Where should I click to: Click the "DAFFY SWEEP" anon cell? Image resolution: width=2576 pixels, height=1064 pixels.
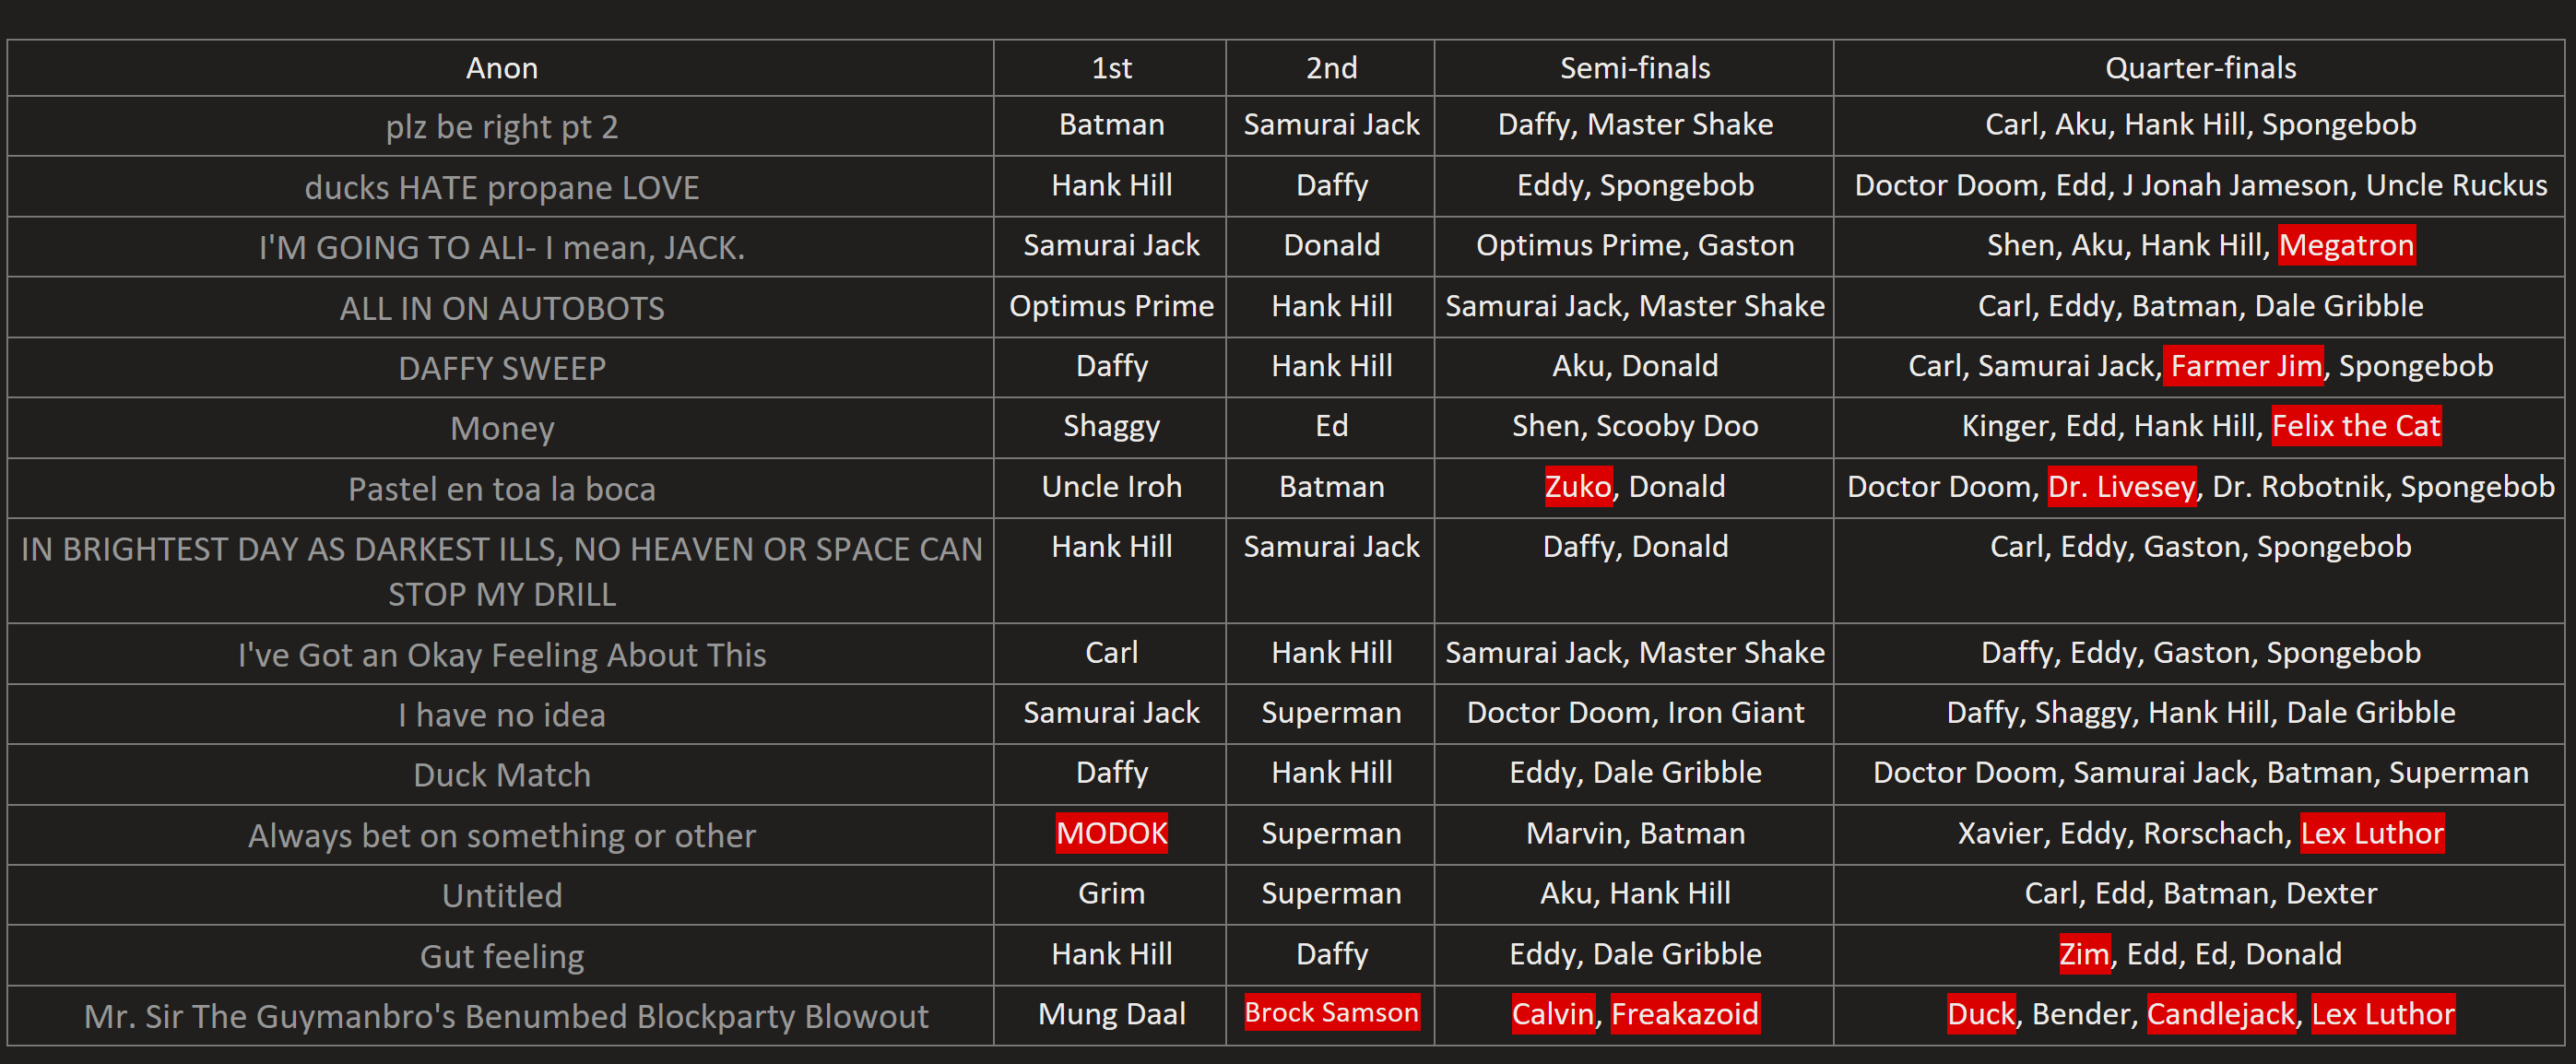[501, 368]
